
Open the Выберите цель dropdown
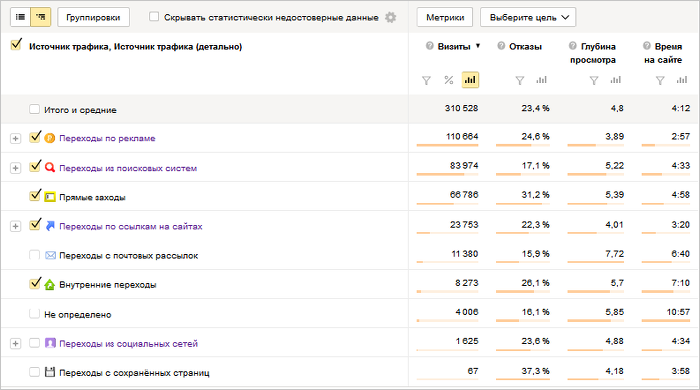pos(528,17)
